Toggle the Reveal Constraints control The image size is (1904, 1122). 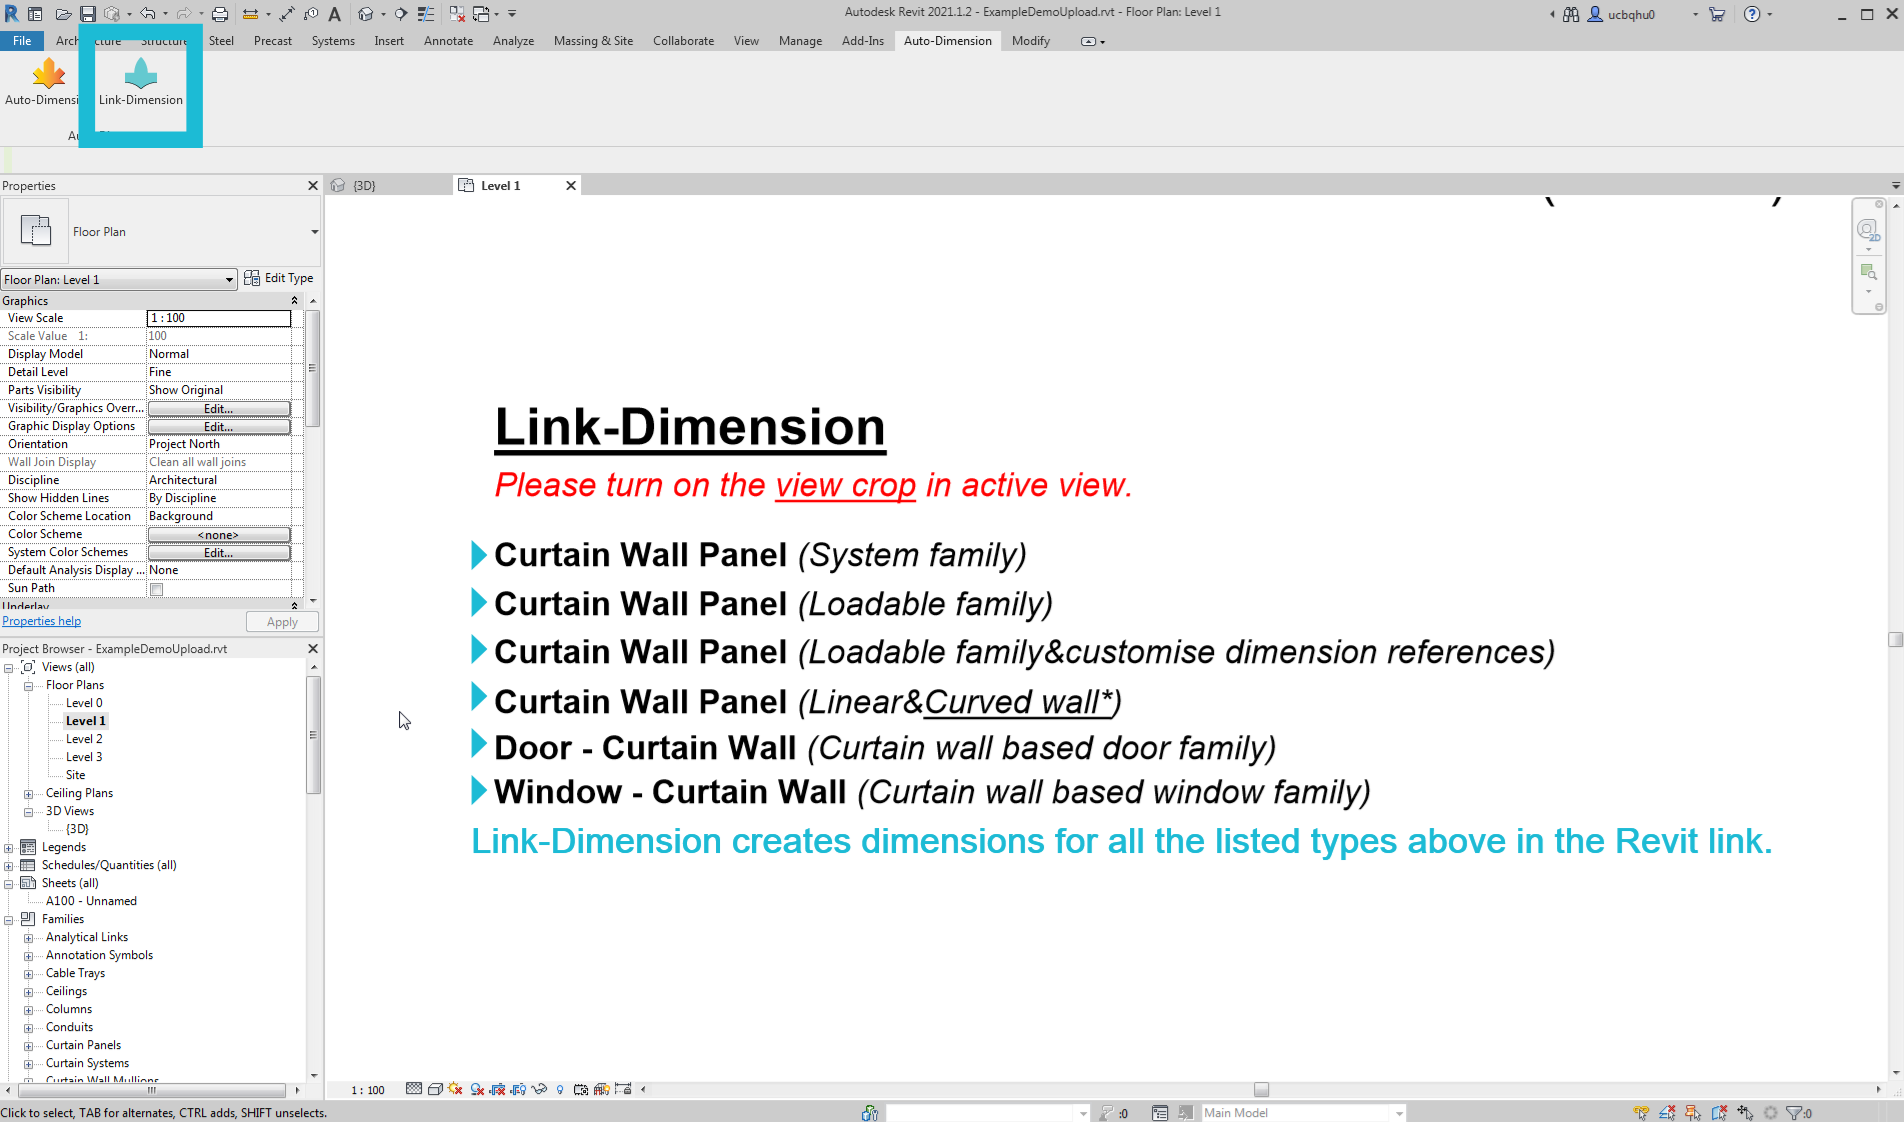point(623,1089)
